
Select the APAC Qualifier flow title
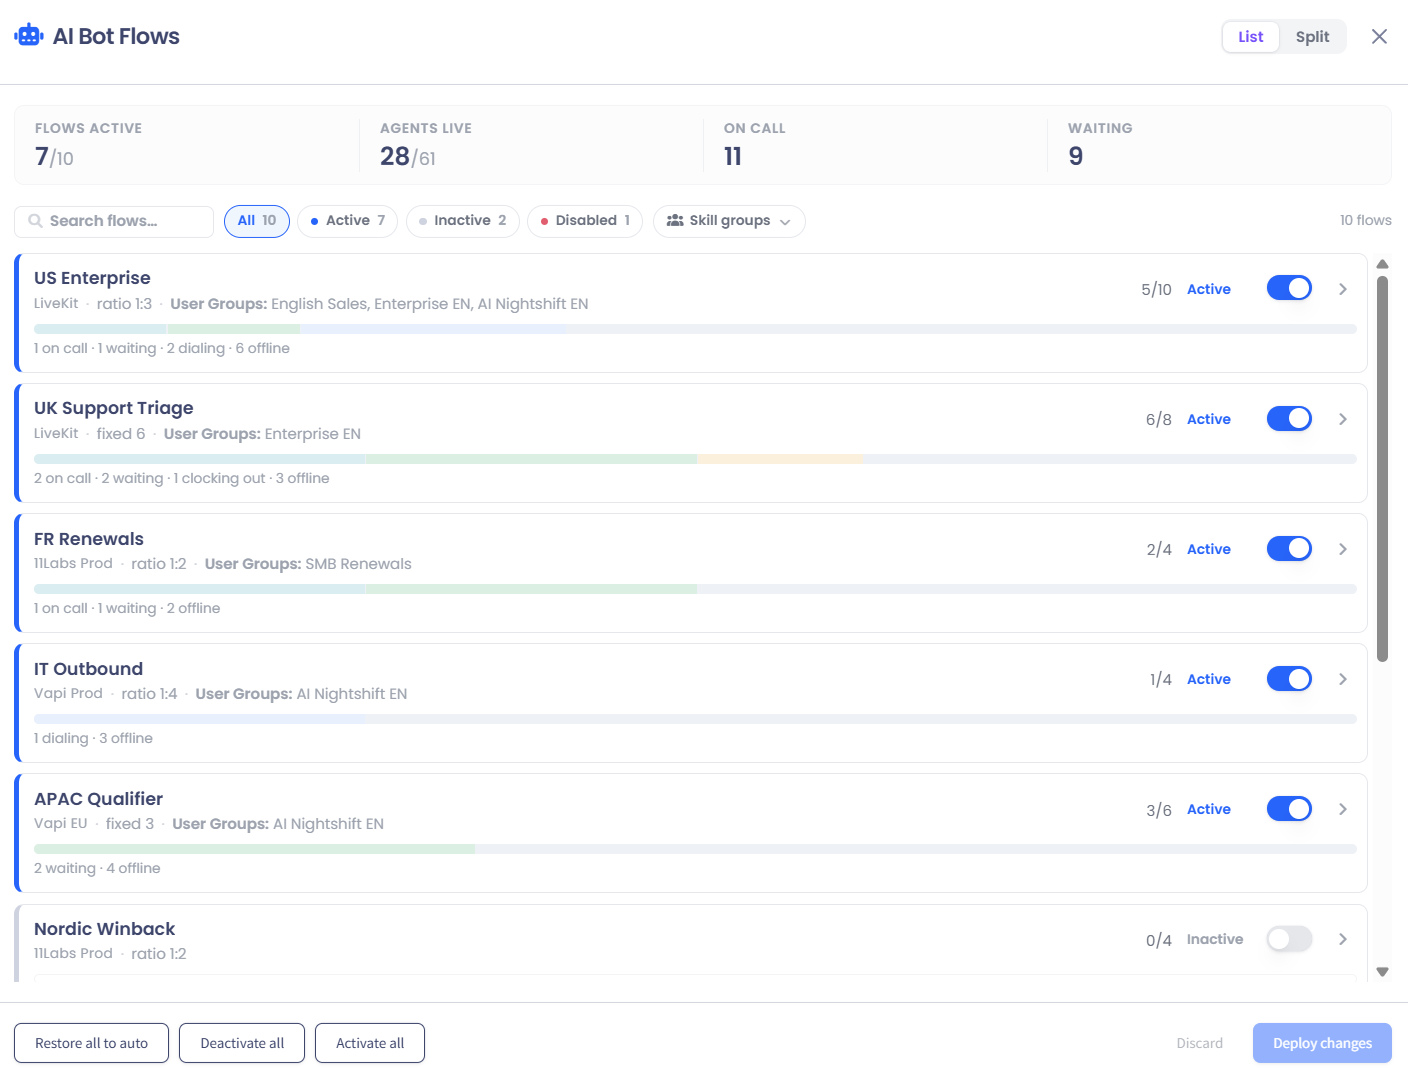98,799
